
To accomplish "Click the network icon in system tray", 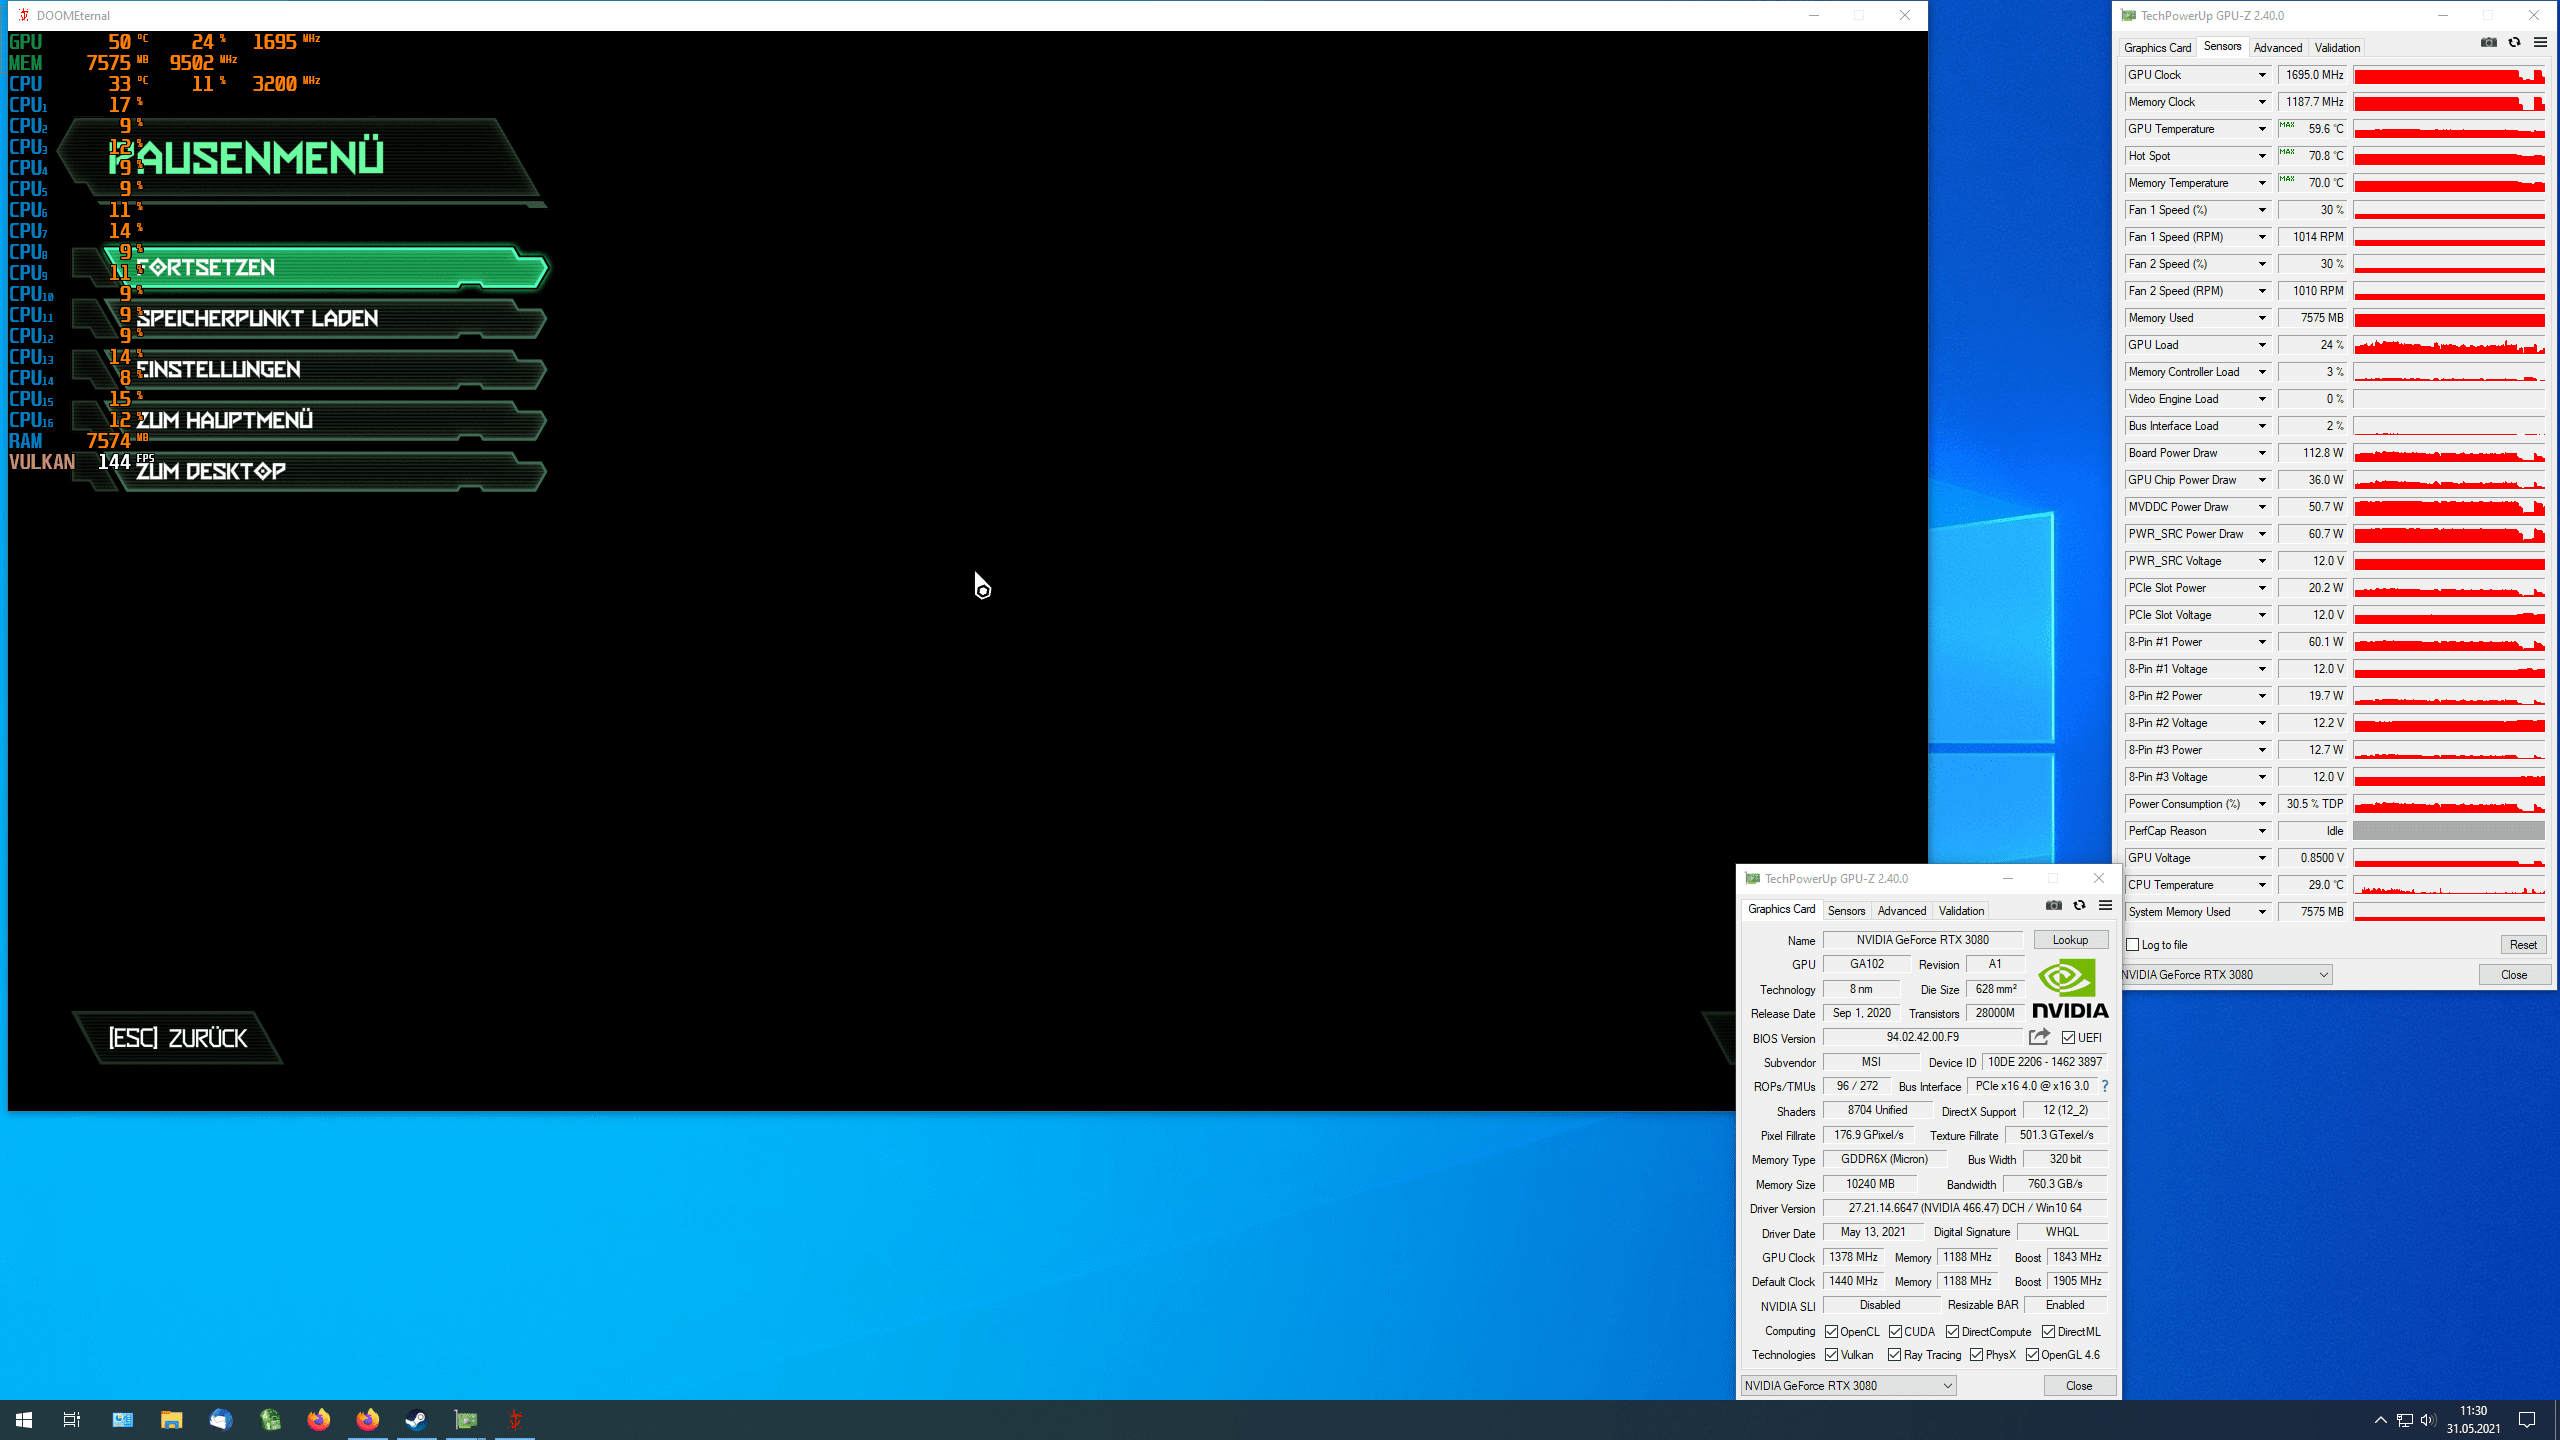I will point(2405,1421).
